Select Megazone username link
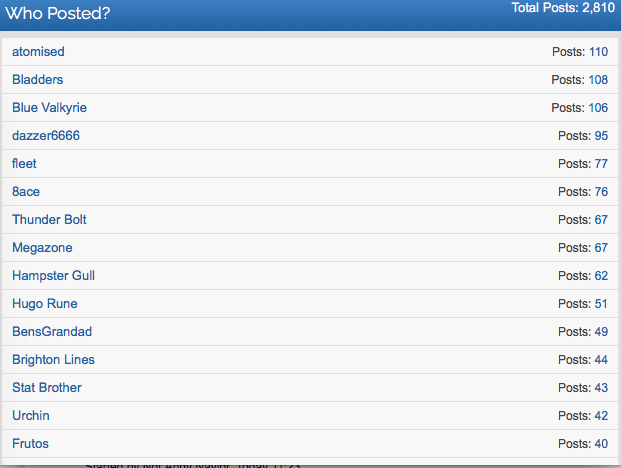Viewport: 621px width, 468px height. click(42, 247)
